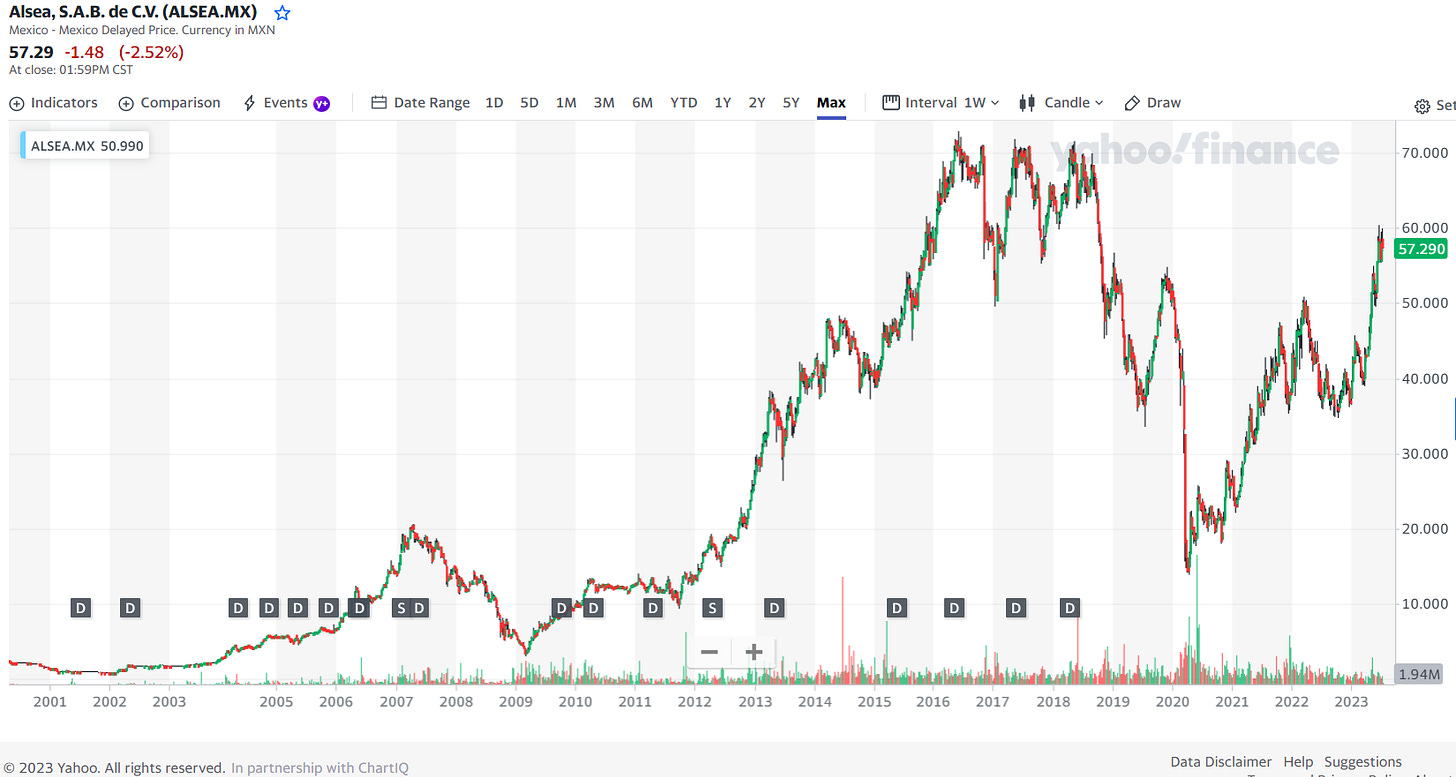Select the YTD range
This screenshot has width=1456, height=777.
point(684,103)
